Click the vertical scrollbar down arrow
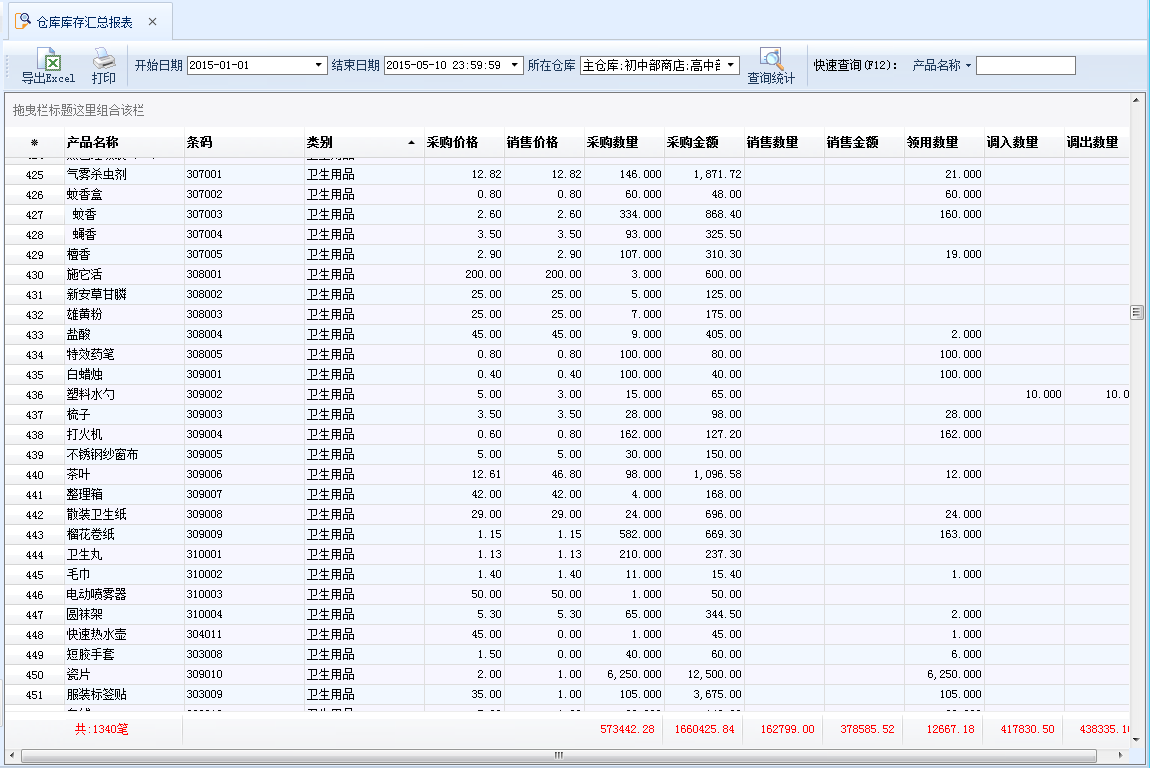 (x=1136, y=739)
